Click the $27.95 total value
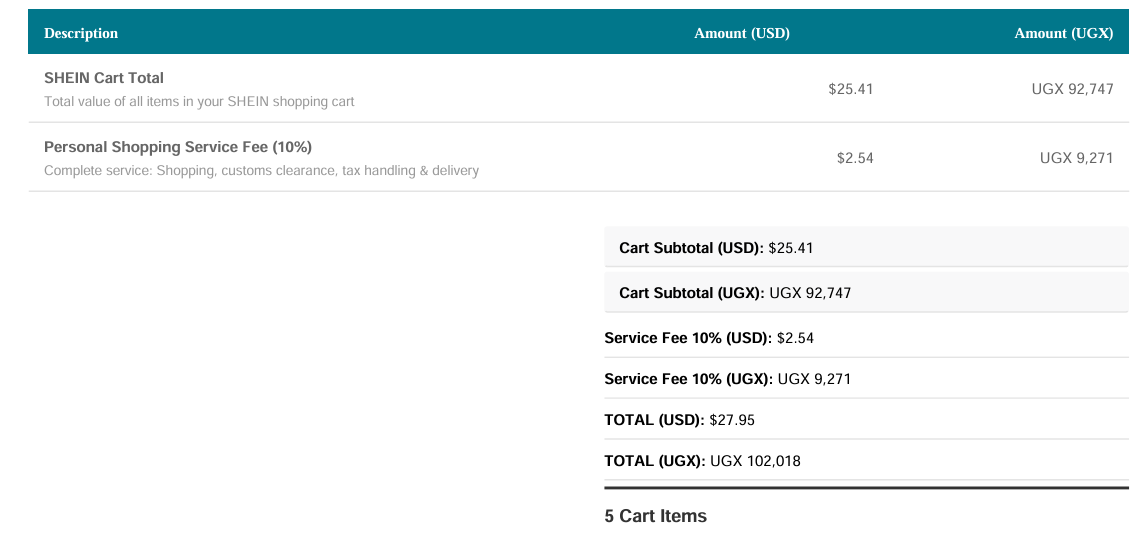The height and width of the screenshot is (555, 1142). pos(728,420)
